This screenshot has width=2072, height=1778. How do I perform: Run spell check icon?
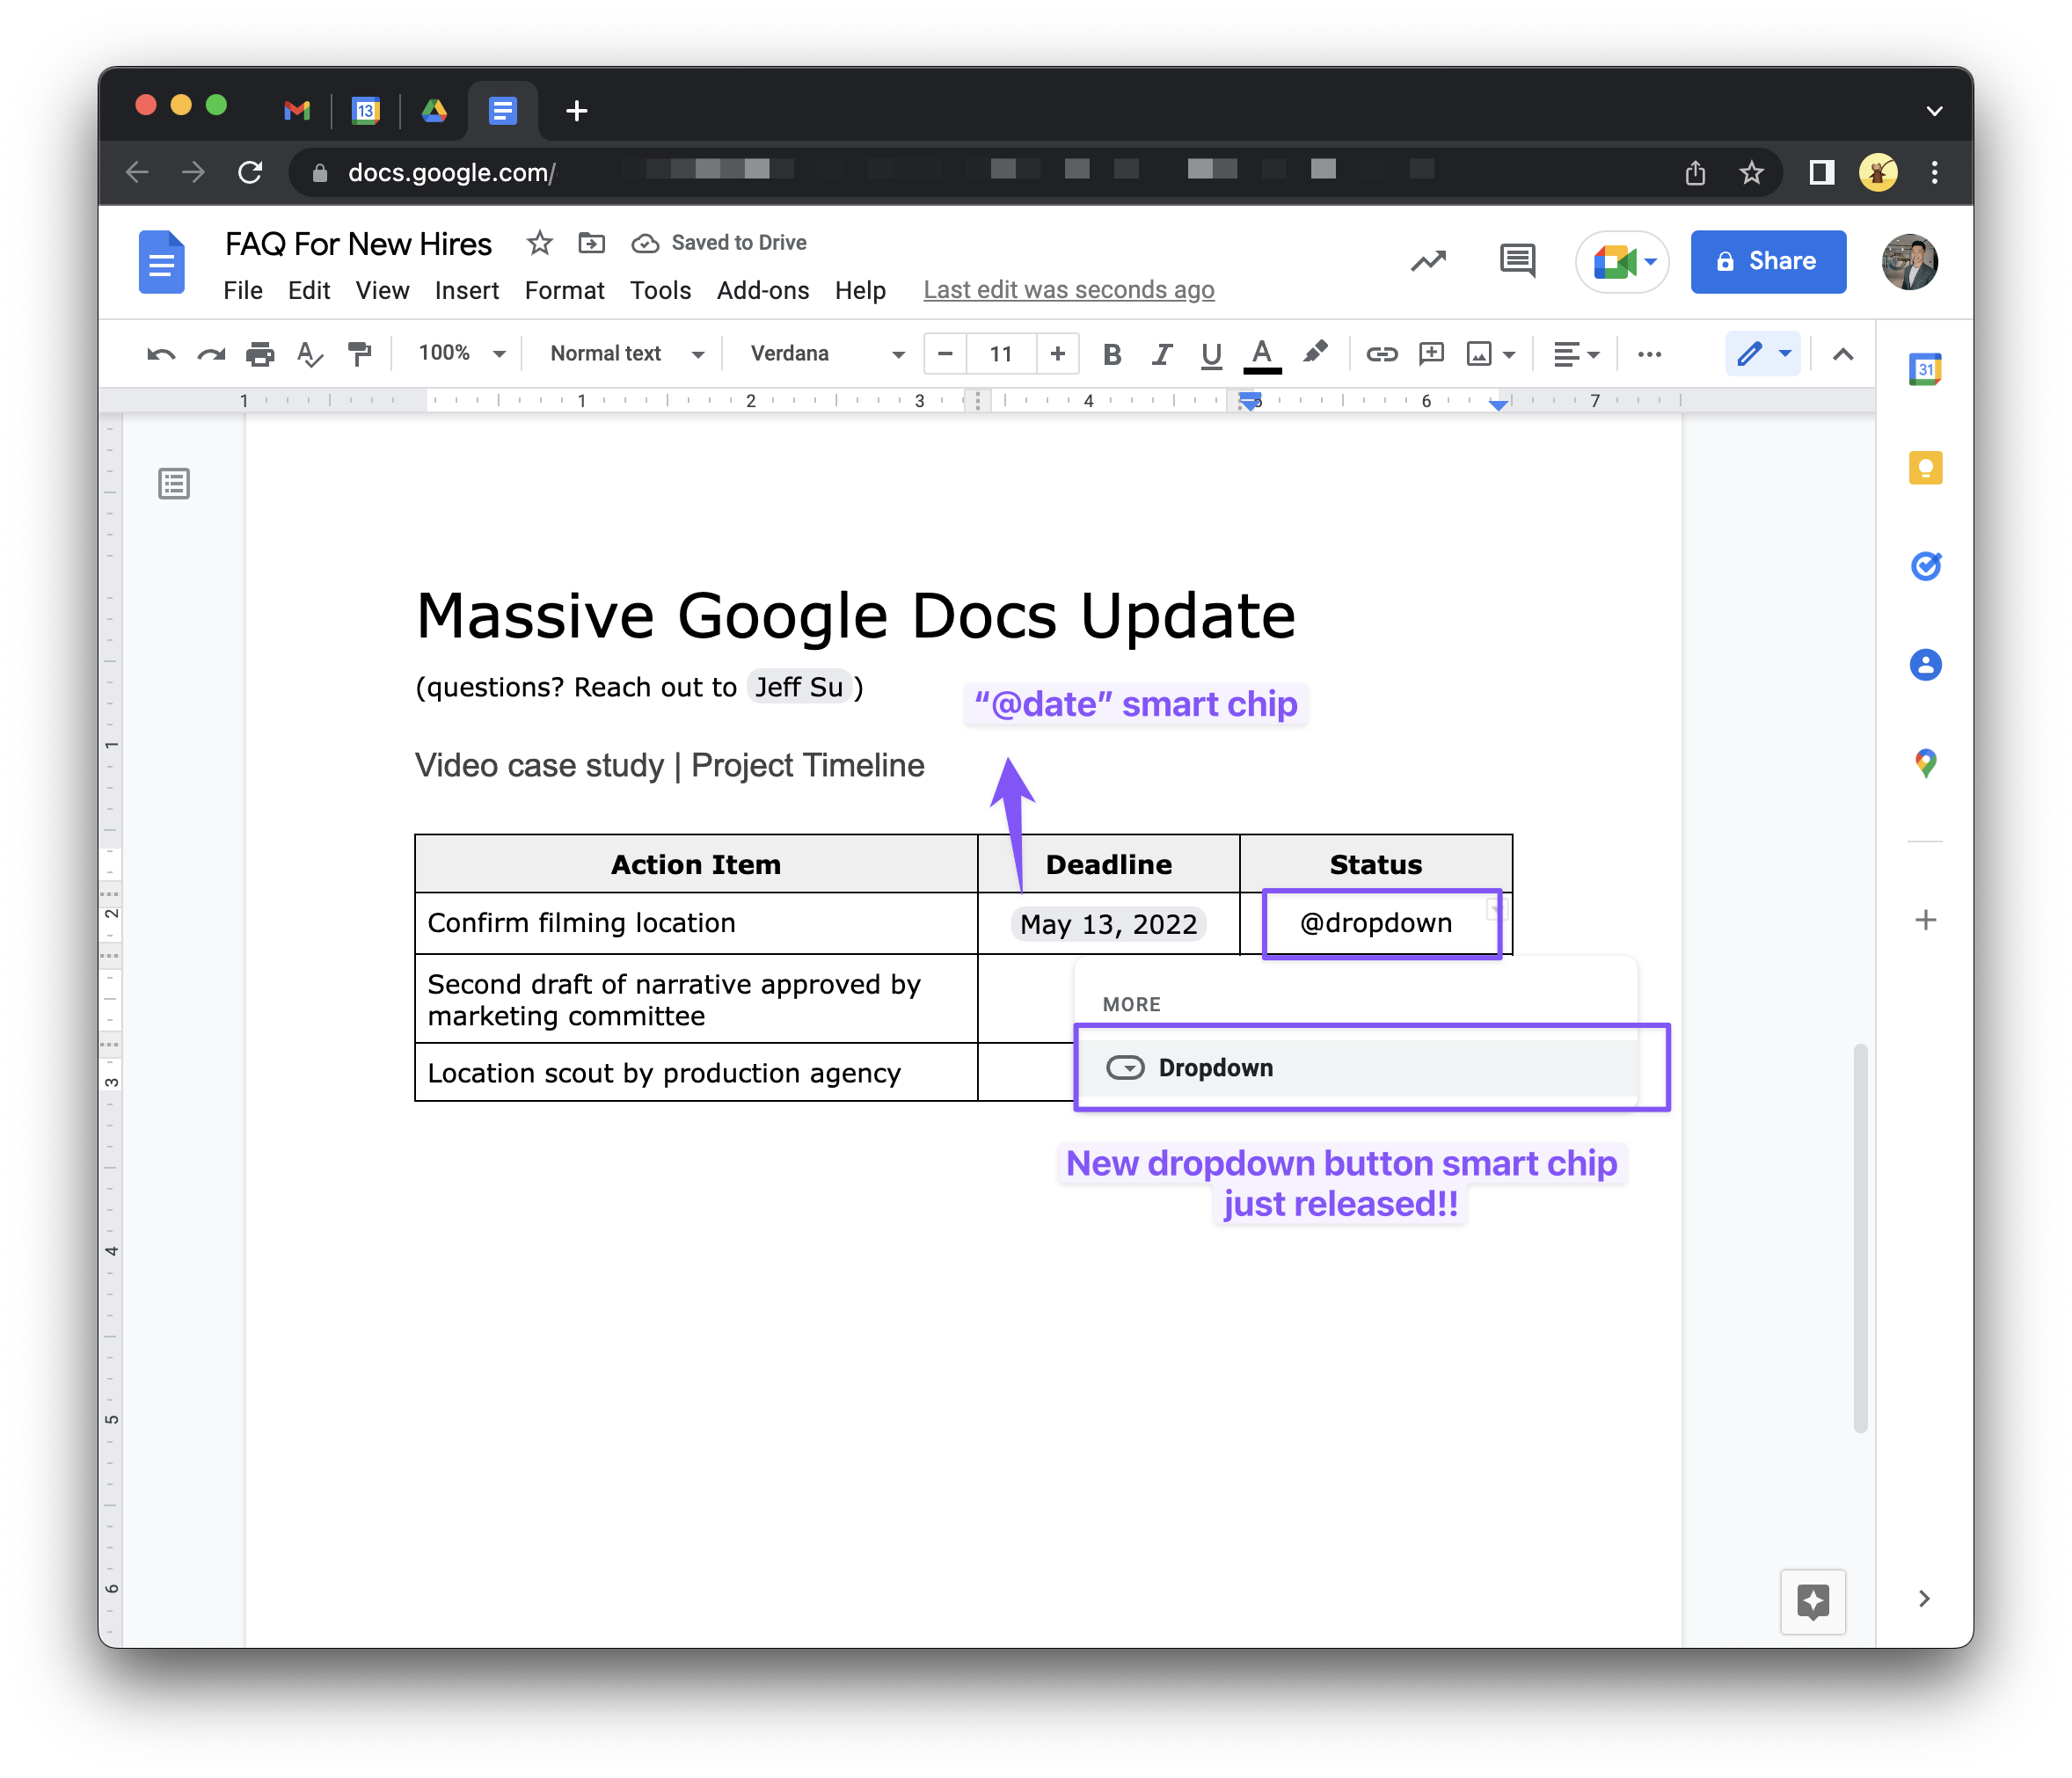click(310, 354)
